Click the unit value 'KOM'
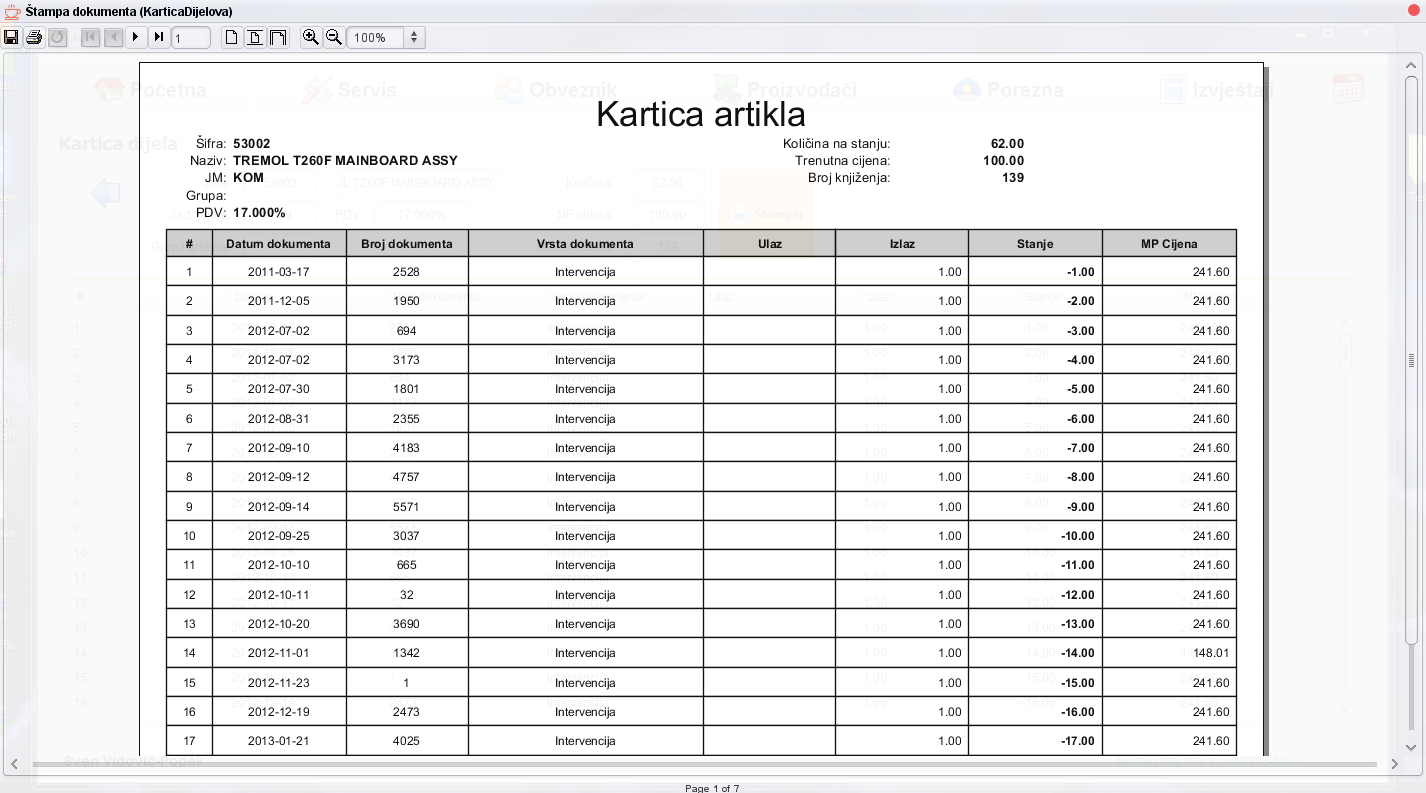The width and height of the screenshot is (1426, 793). click(248, 177)
